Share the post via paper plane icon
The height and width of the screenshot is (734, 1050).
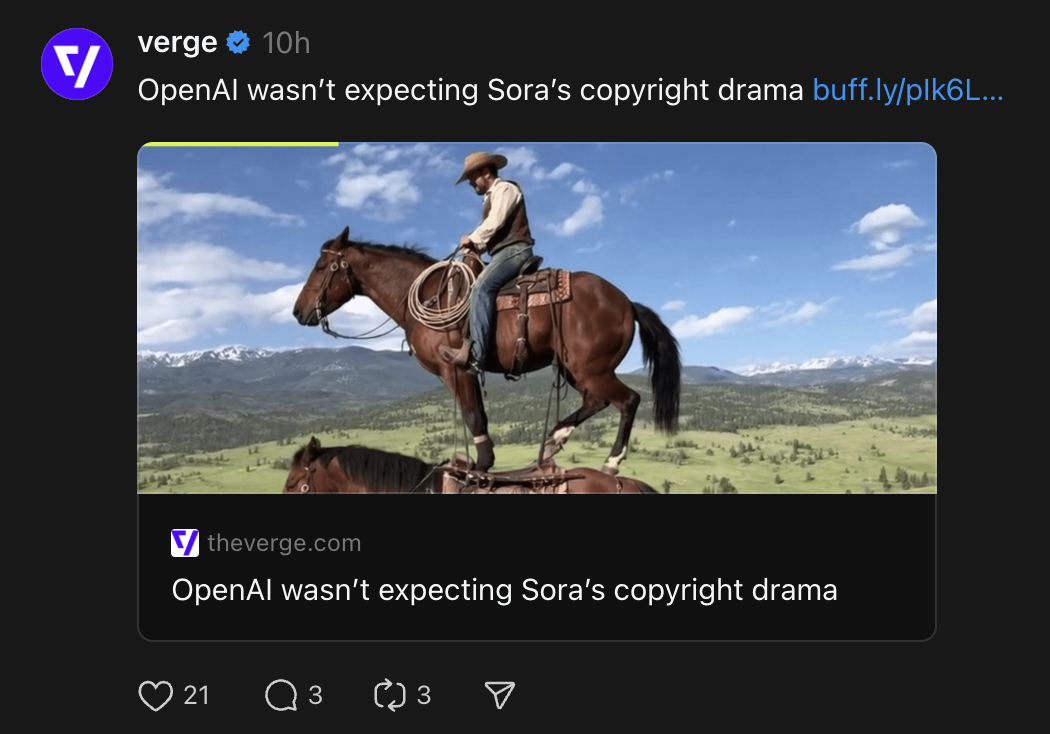[x=499, y=695]
